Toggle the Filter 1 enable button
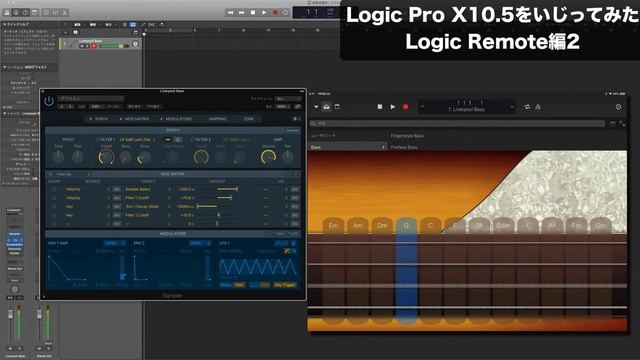 97,140
